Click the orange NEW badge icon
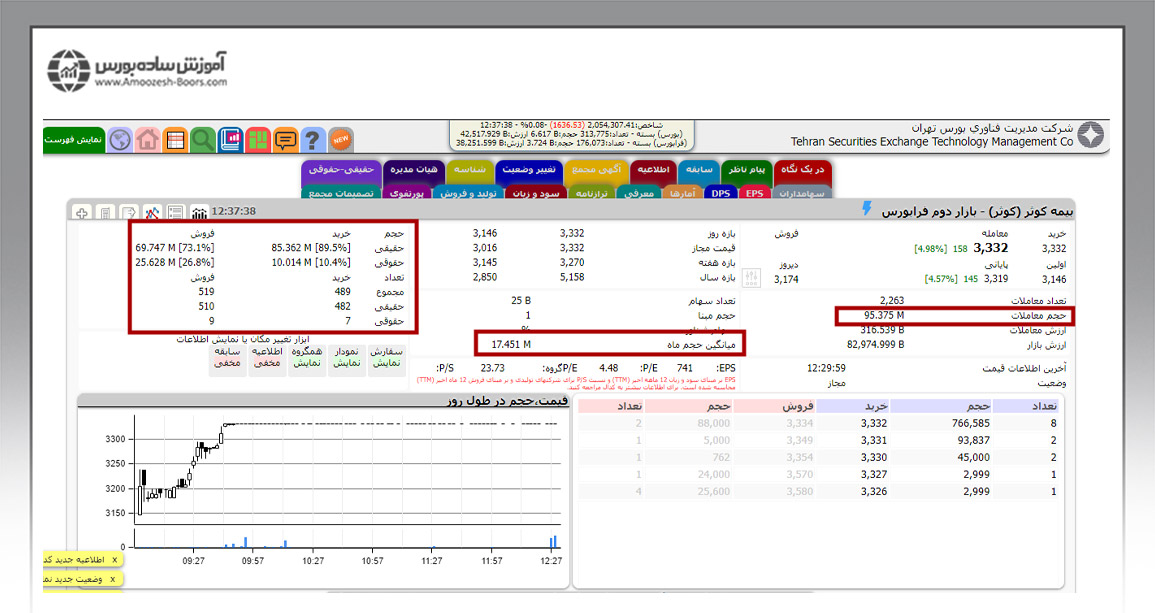Image resolution: width=1155 pixels, height=613 pixels. click(341, 140)
